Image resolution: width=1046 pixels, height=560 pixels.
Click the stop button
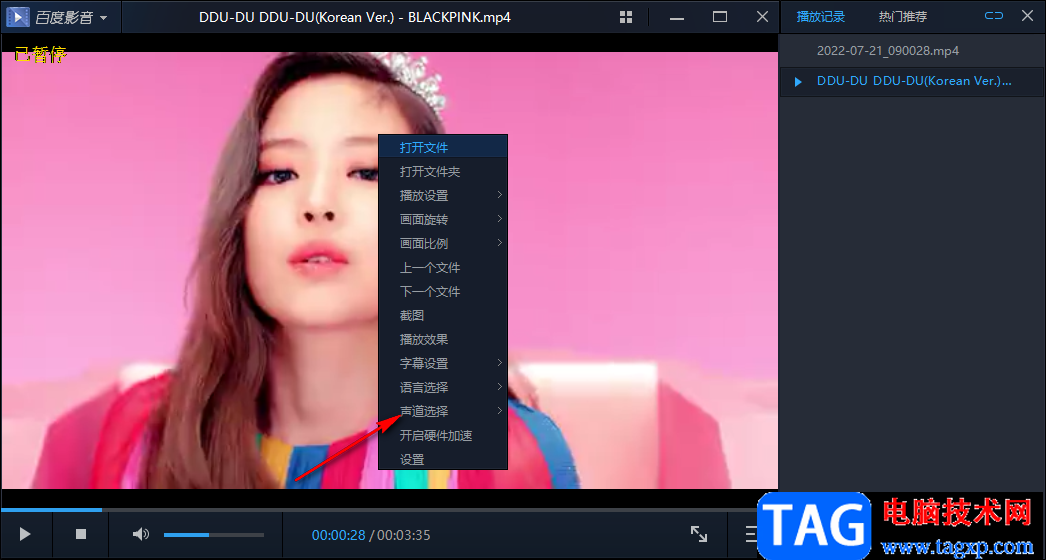[81, 534]
